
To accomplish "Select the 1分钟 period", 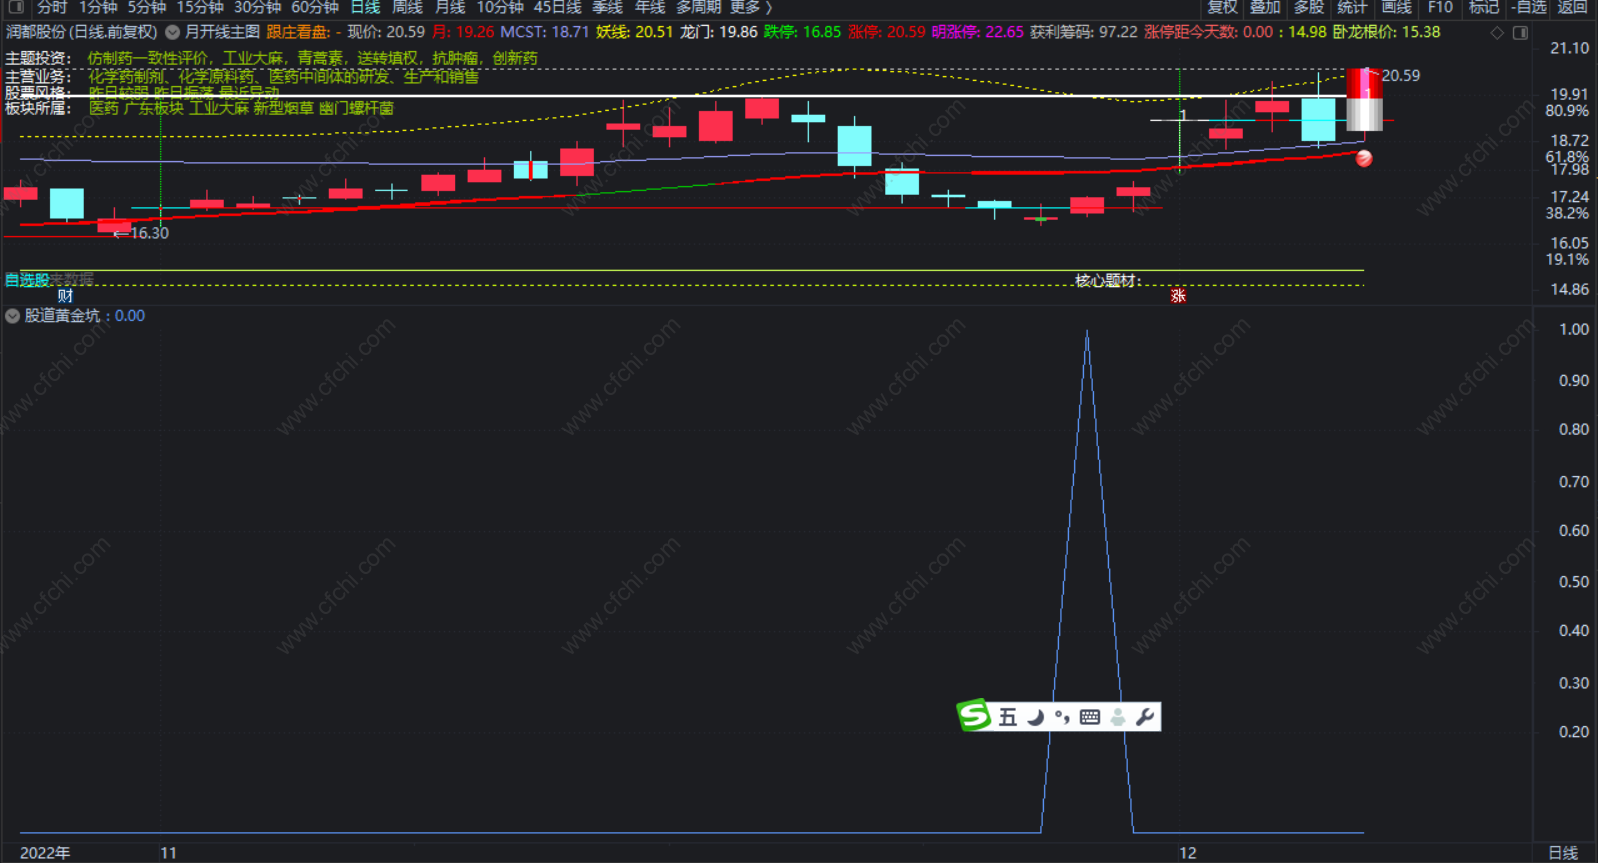I will click(98, 7).
